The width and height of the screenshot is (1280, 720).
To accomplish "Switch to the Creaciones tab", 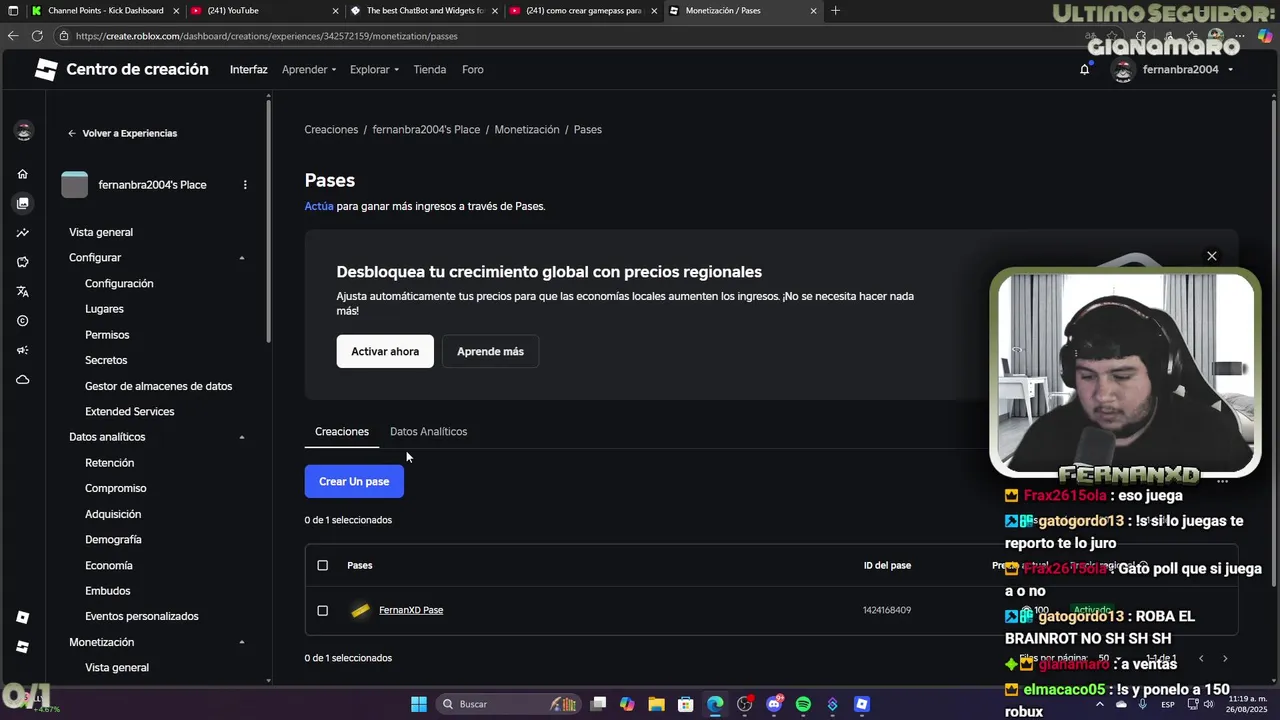I will pos(342,432).
